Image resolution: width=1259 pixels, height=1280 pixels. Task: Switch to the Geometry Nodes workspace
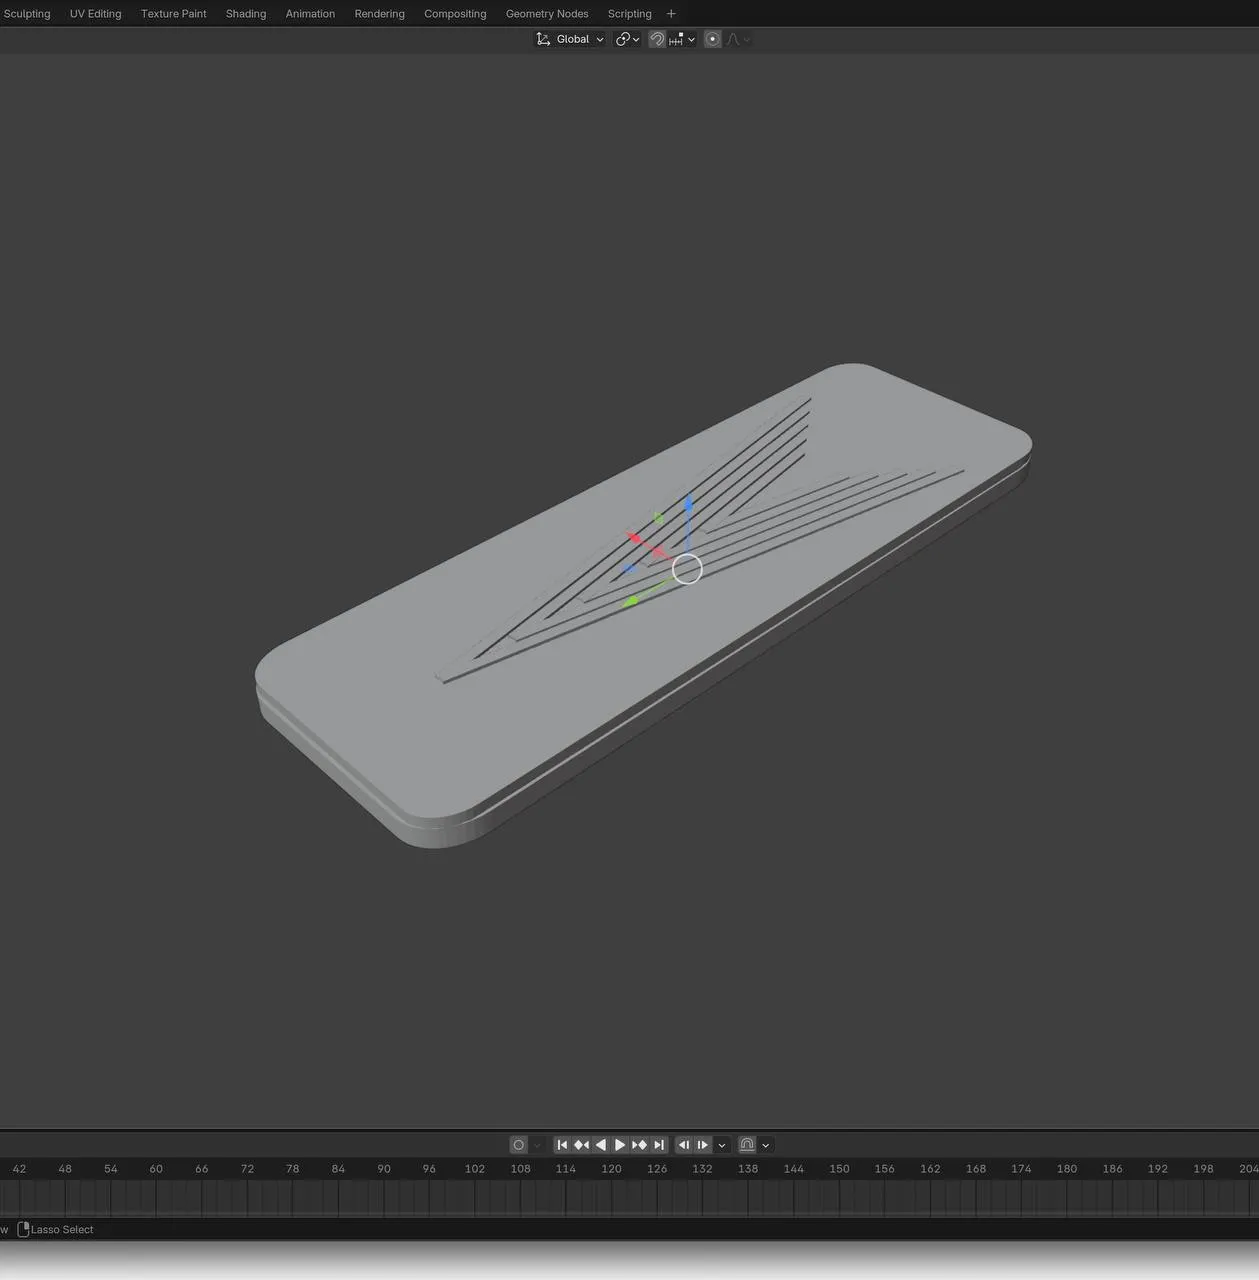coord(546,14)
